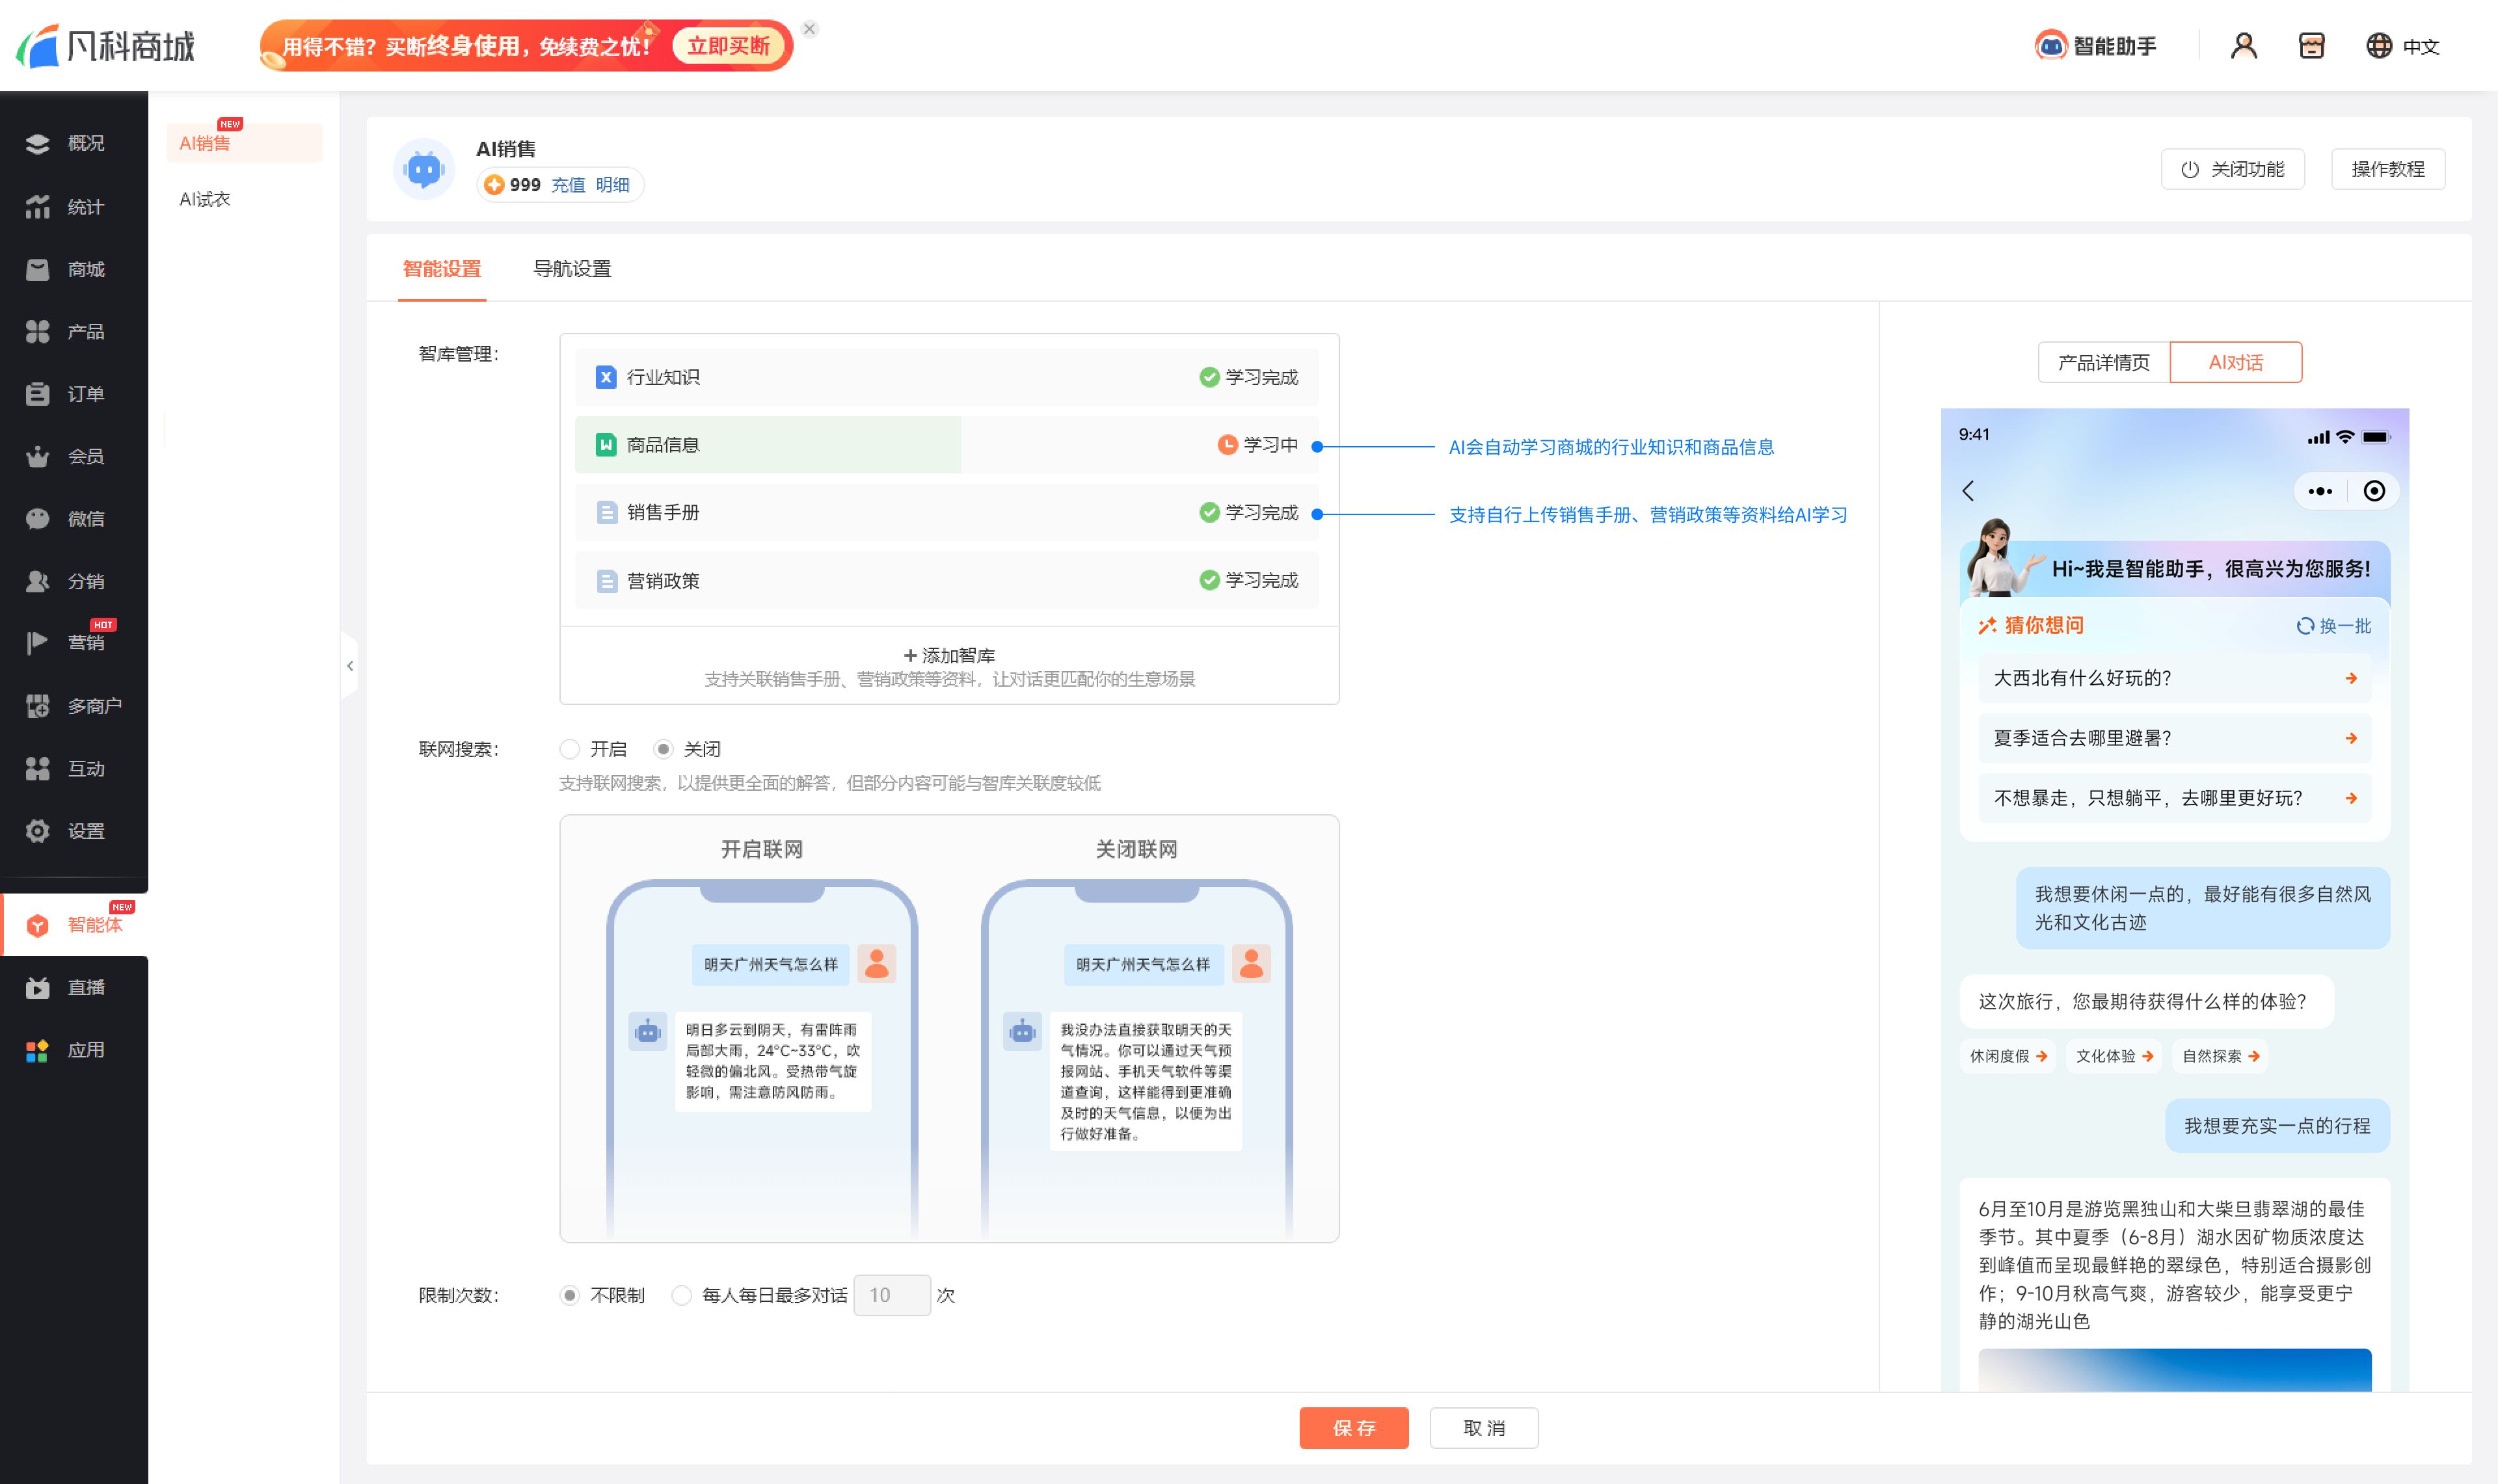2498x1484 pixels.
Task: Open the 充值 recharge link
Action: (x=567, y=185)
